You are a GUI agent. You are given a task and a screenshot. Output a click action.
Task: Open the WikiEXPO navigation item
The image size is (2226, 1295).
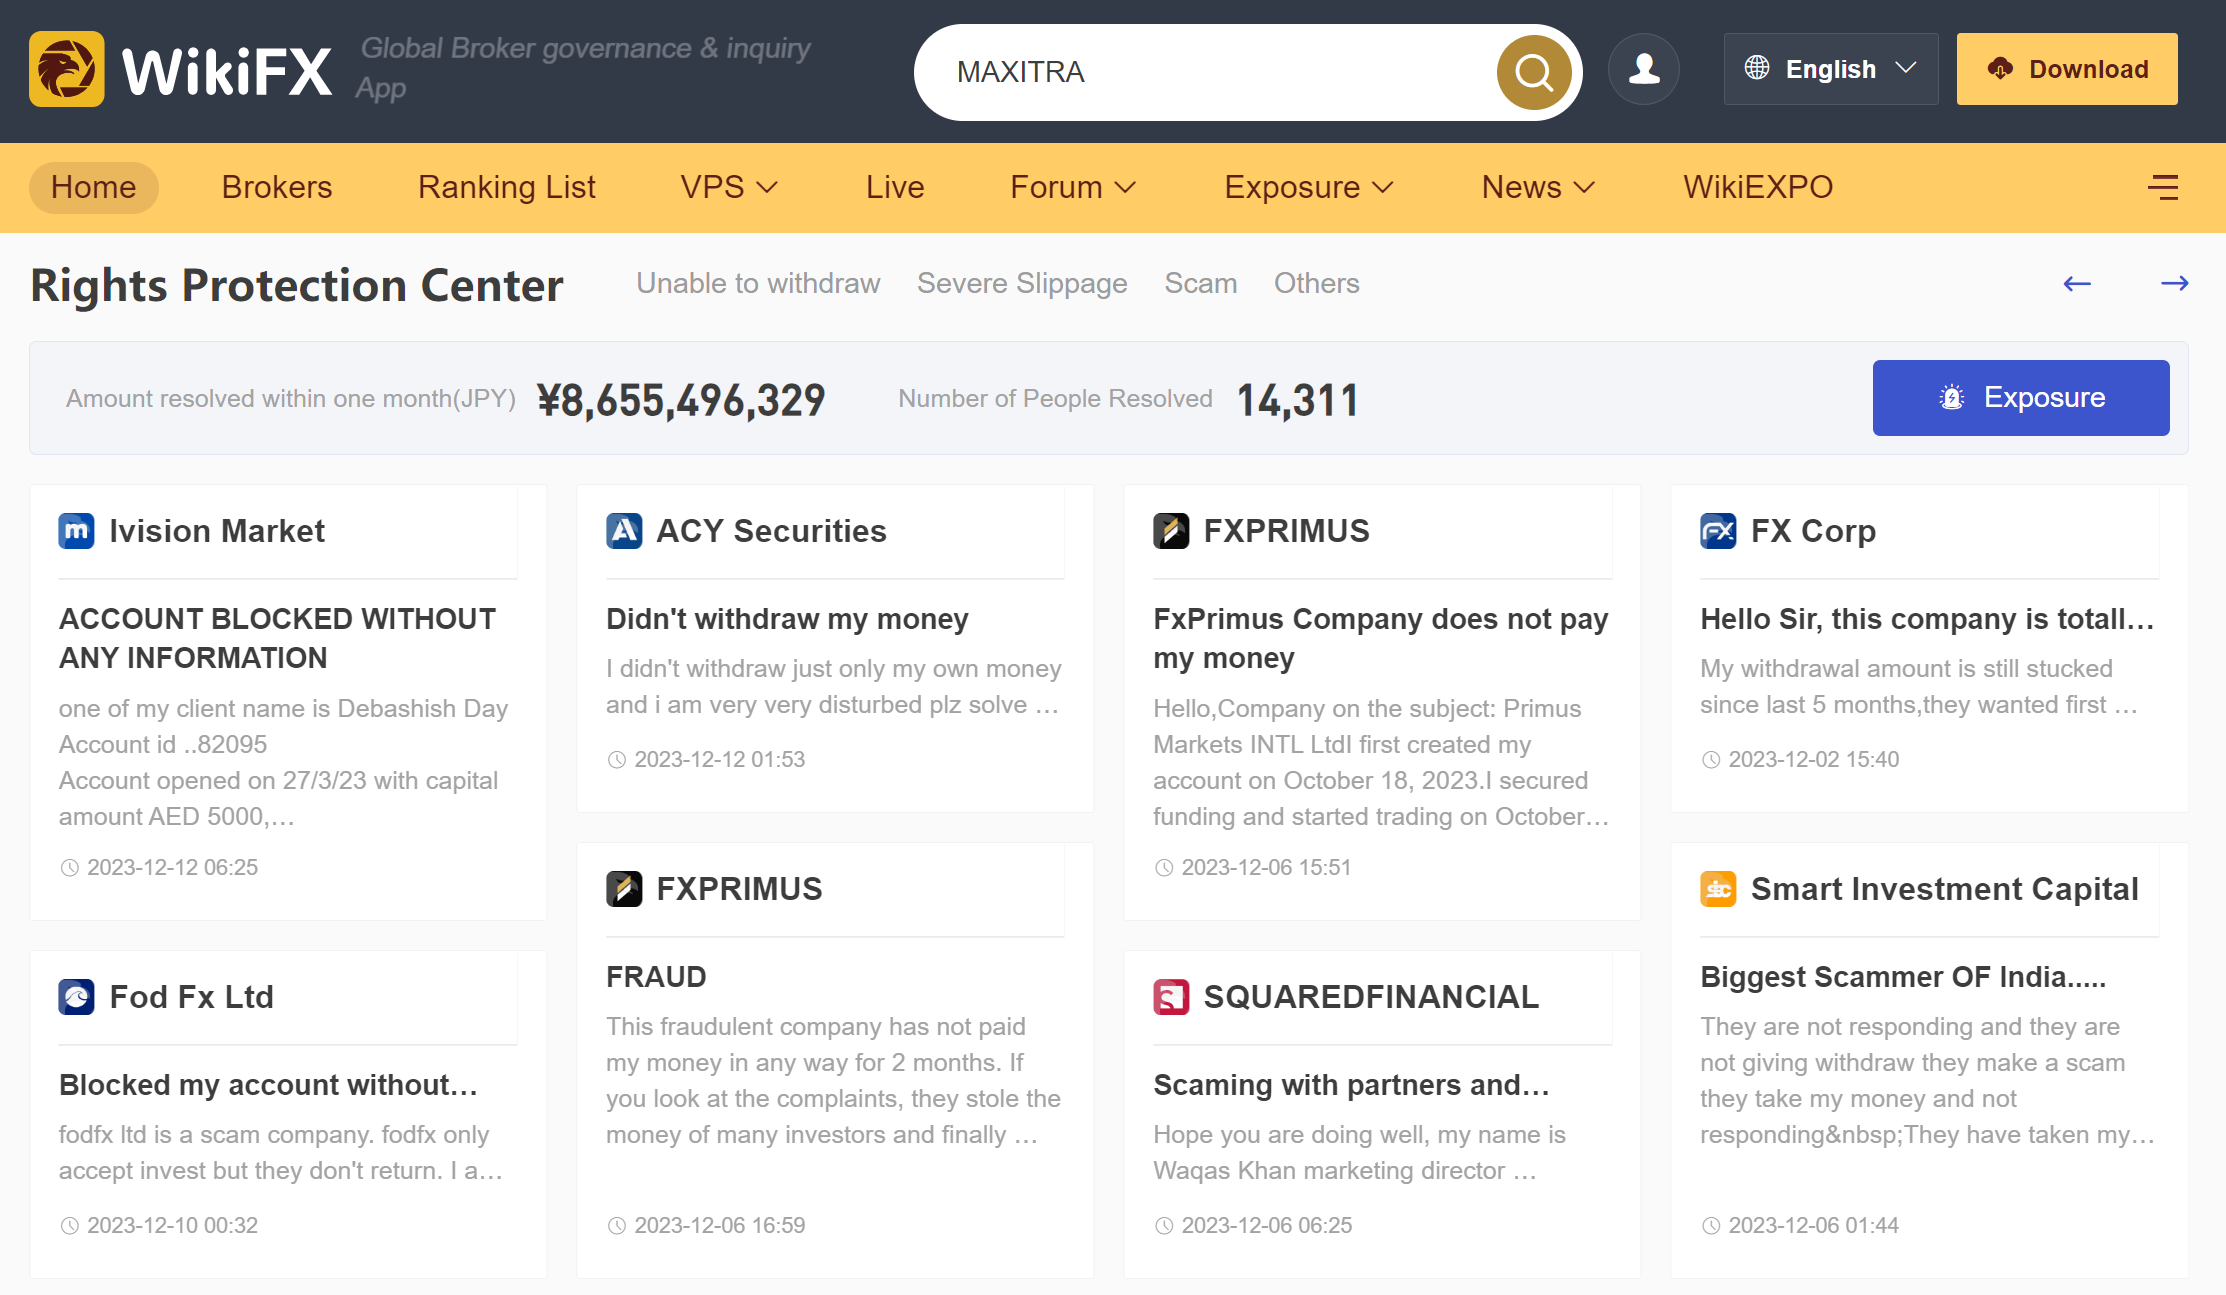(x=1758, y=187)
